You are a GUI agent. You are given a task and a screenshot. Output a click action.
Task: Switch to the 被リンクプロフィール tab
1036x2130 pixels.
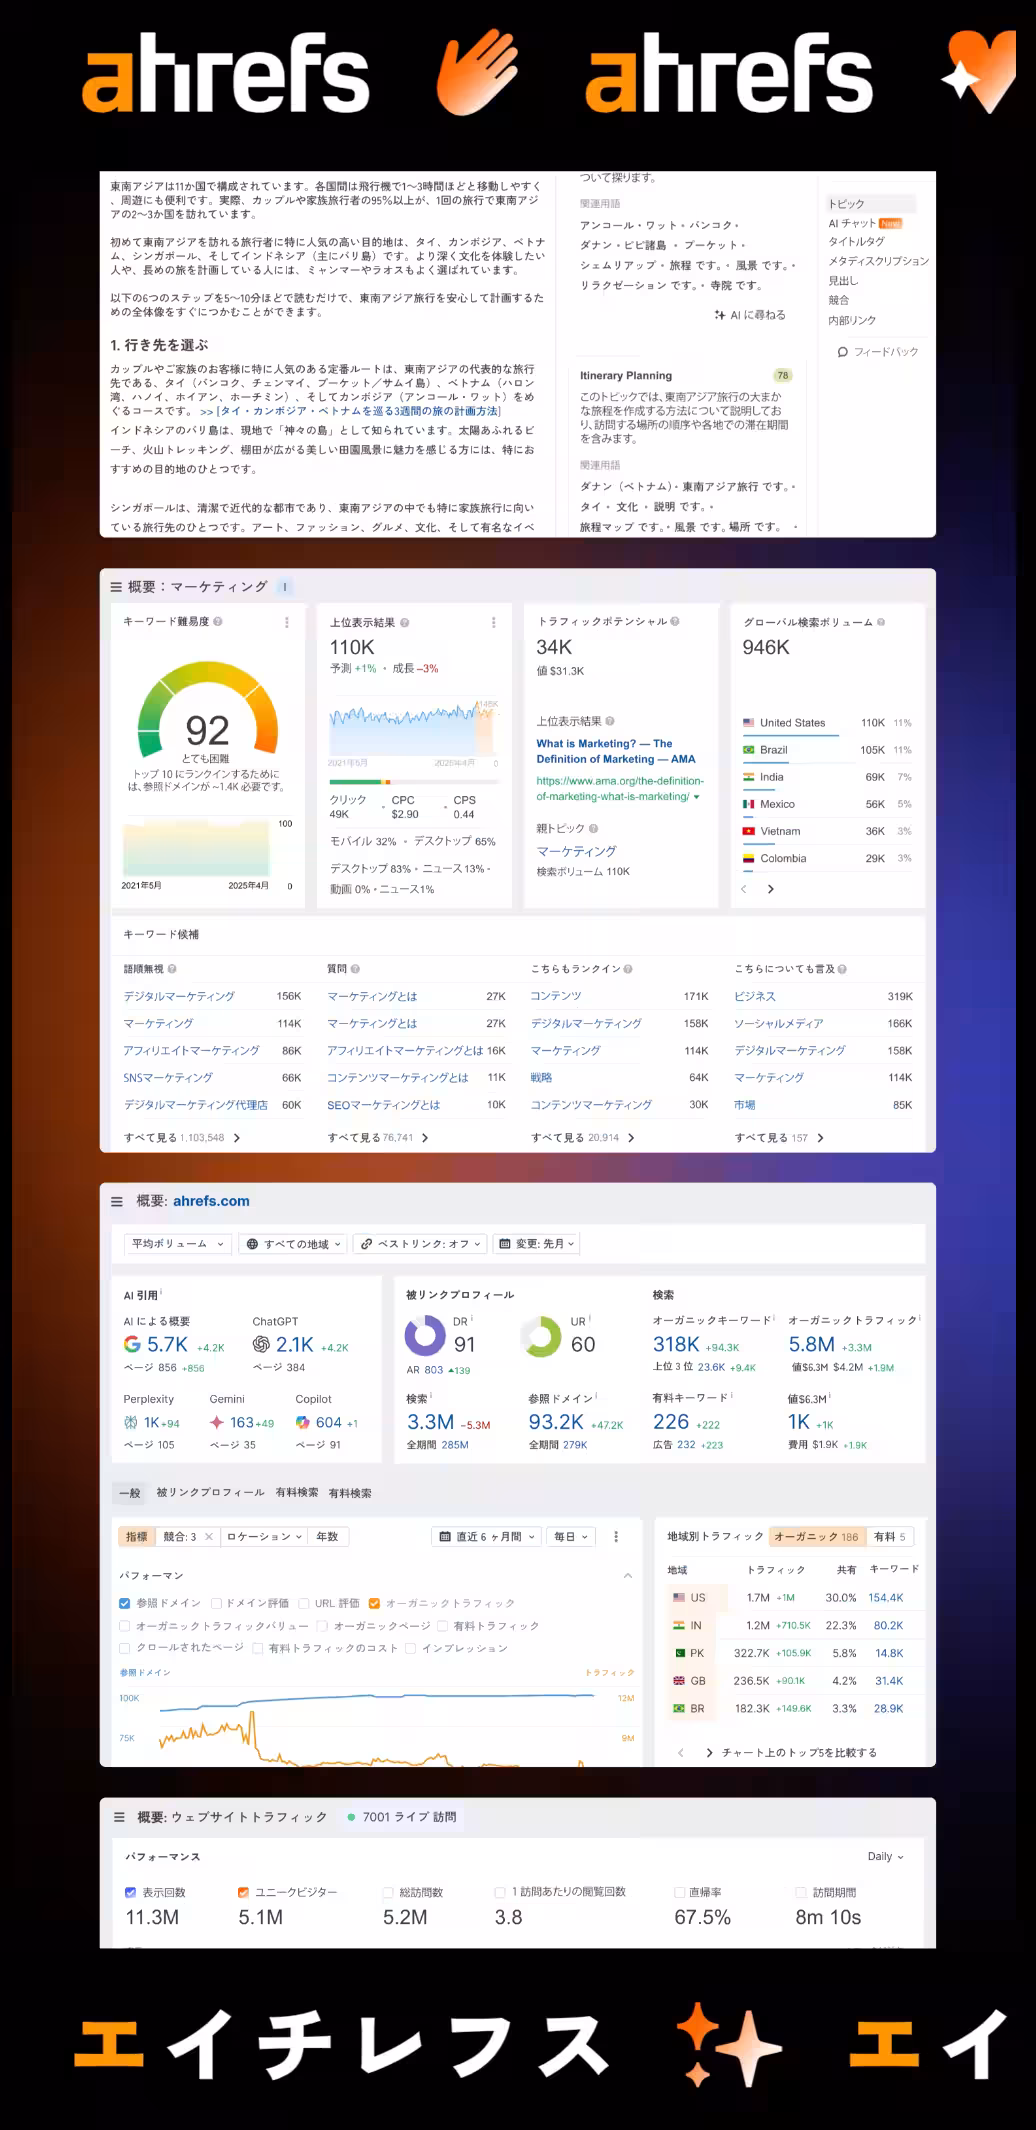[x=210, y=1492]
